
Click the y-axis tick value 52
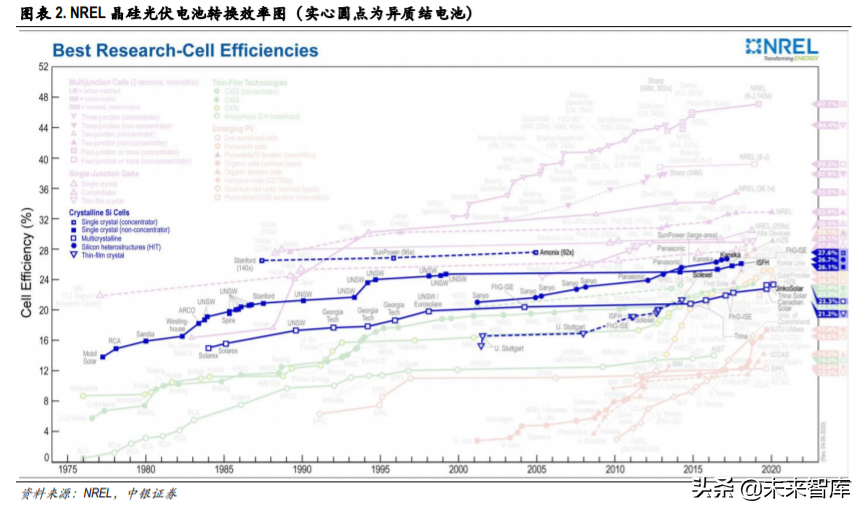(43, 67)
